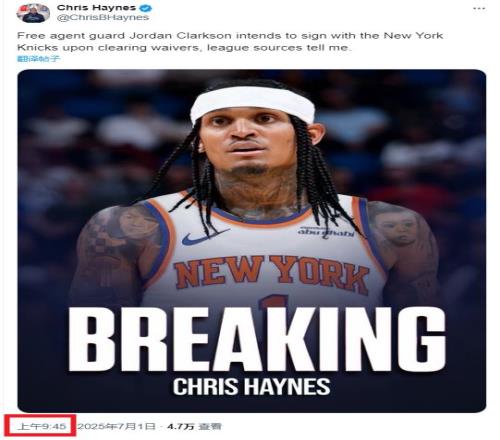Viewport: 500px width, 440px height.
Task: Open the 4.7万 view count
Action: (x=194, y=426)
